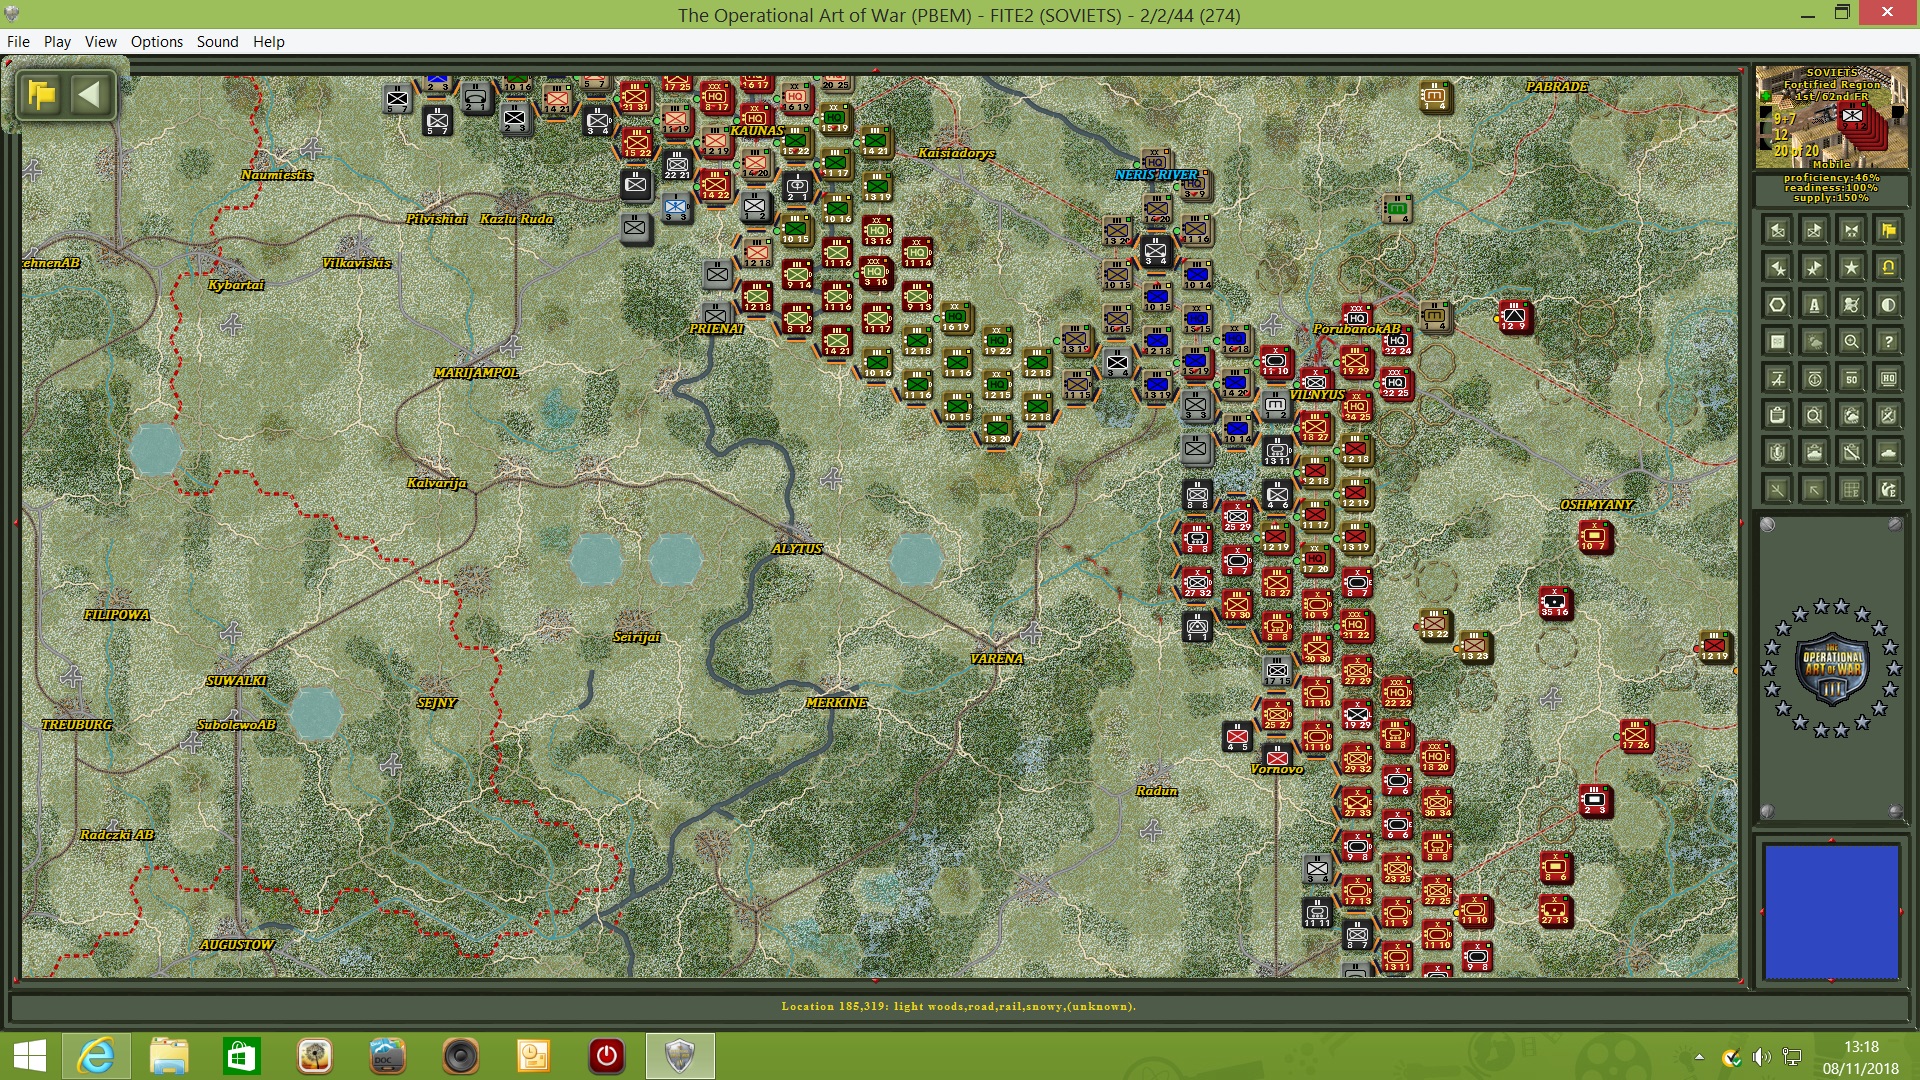Click the crossed-arrows envelope icon in control panel

tap(1851, 231)
